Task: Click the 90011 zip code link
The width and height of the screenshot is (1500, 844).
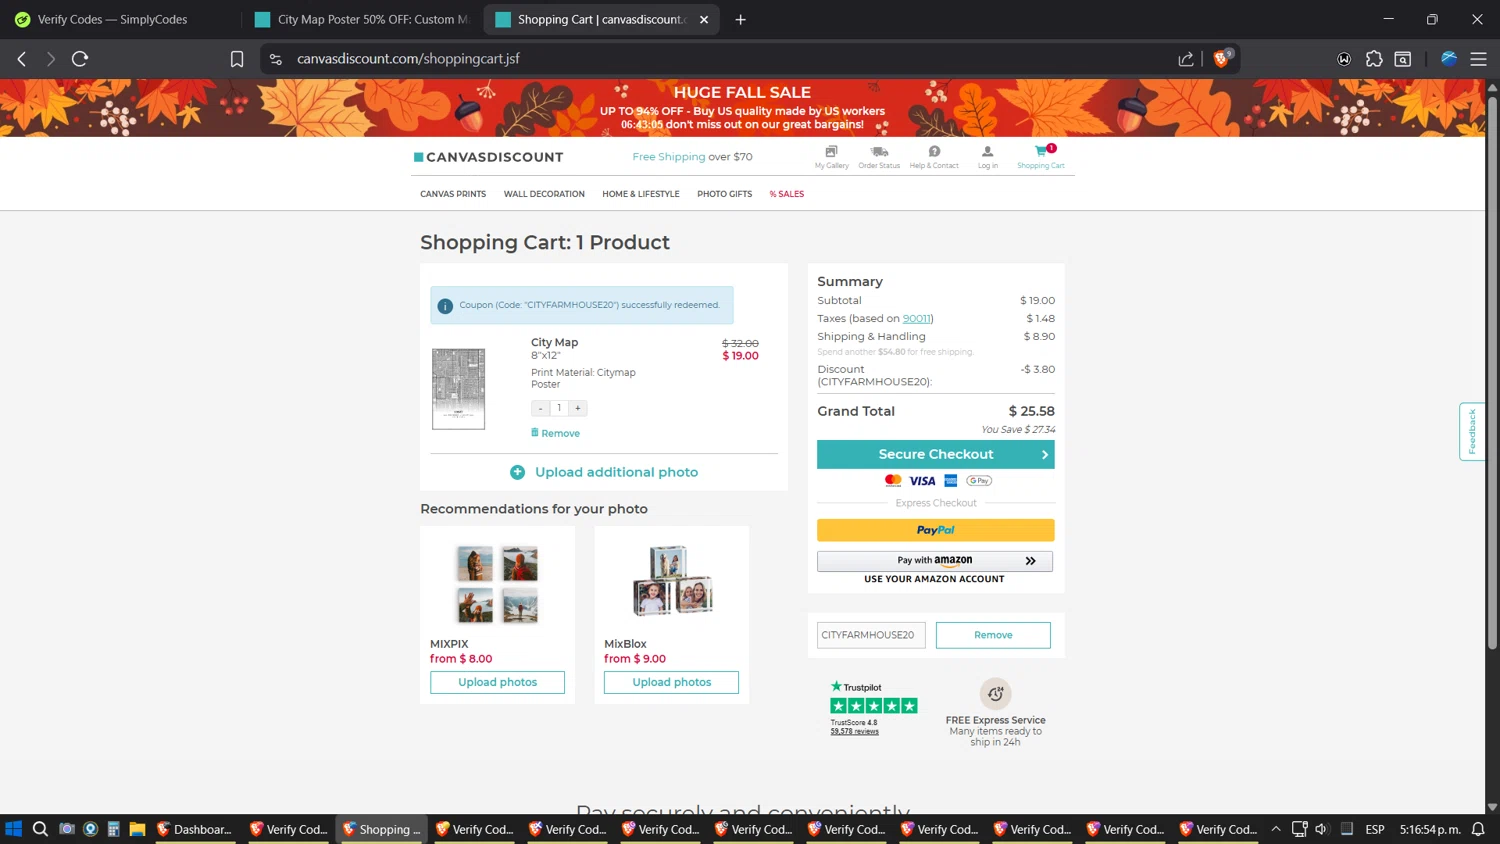Action: [x=917, y=319]
